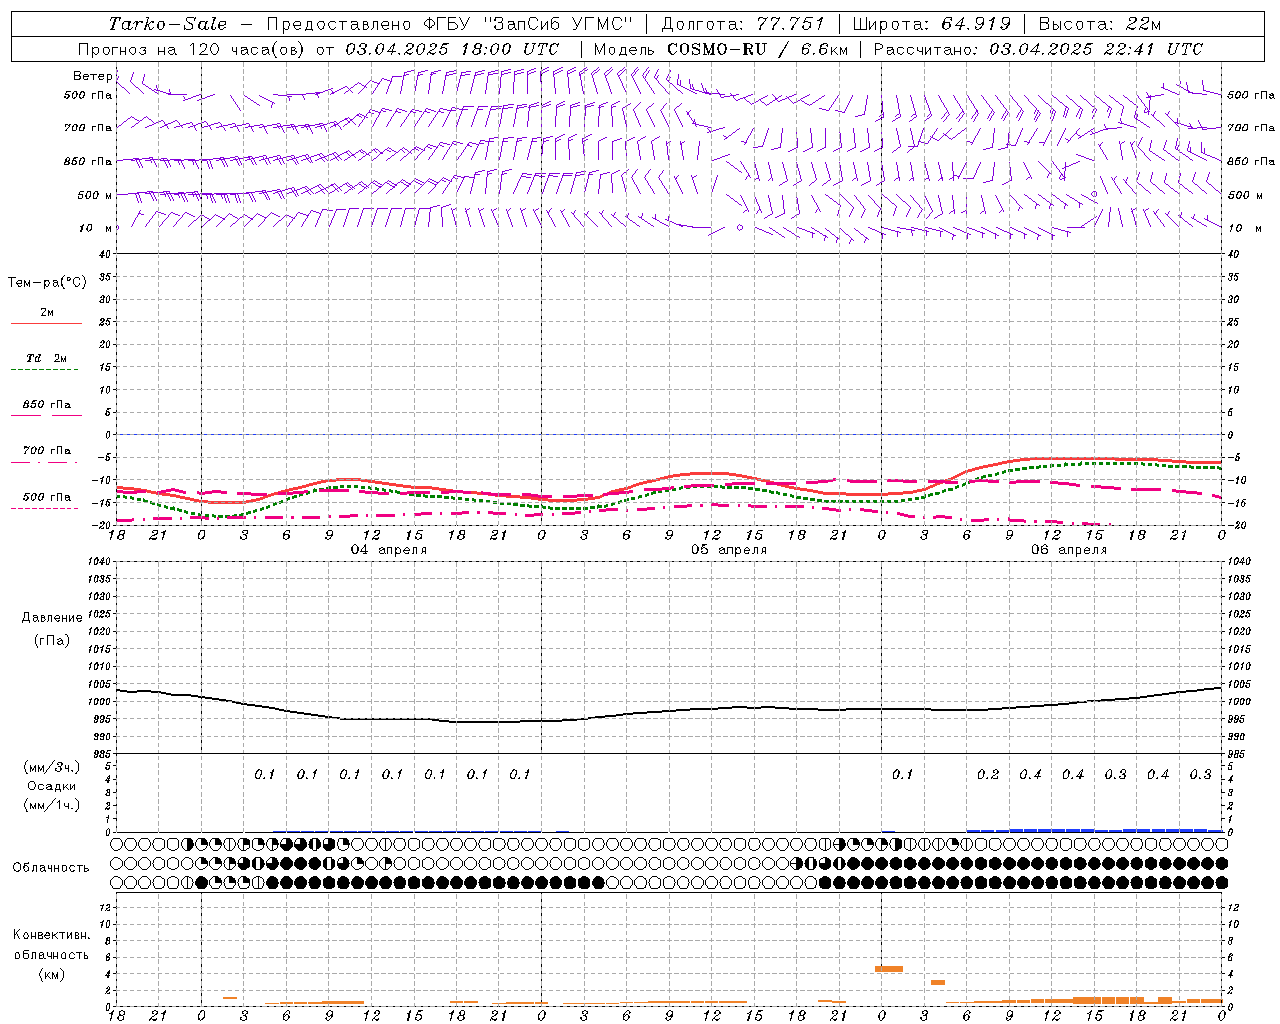Image resolution: width=1280 pixels, height=1024 pixels.
Task: Click the Осадки precipitation label
Action: [x=52, y=786]
